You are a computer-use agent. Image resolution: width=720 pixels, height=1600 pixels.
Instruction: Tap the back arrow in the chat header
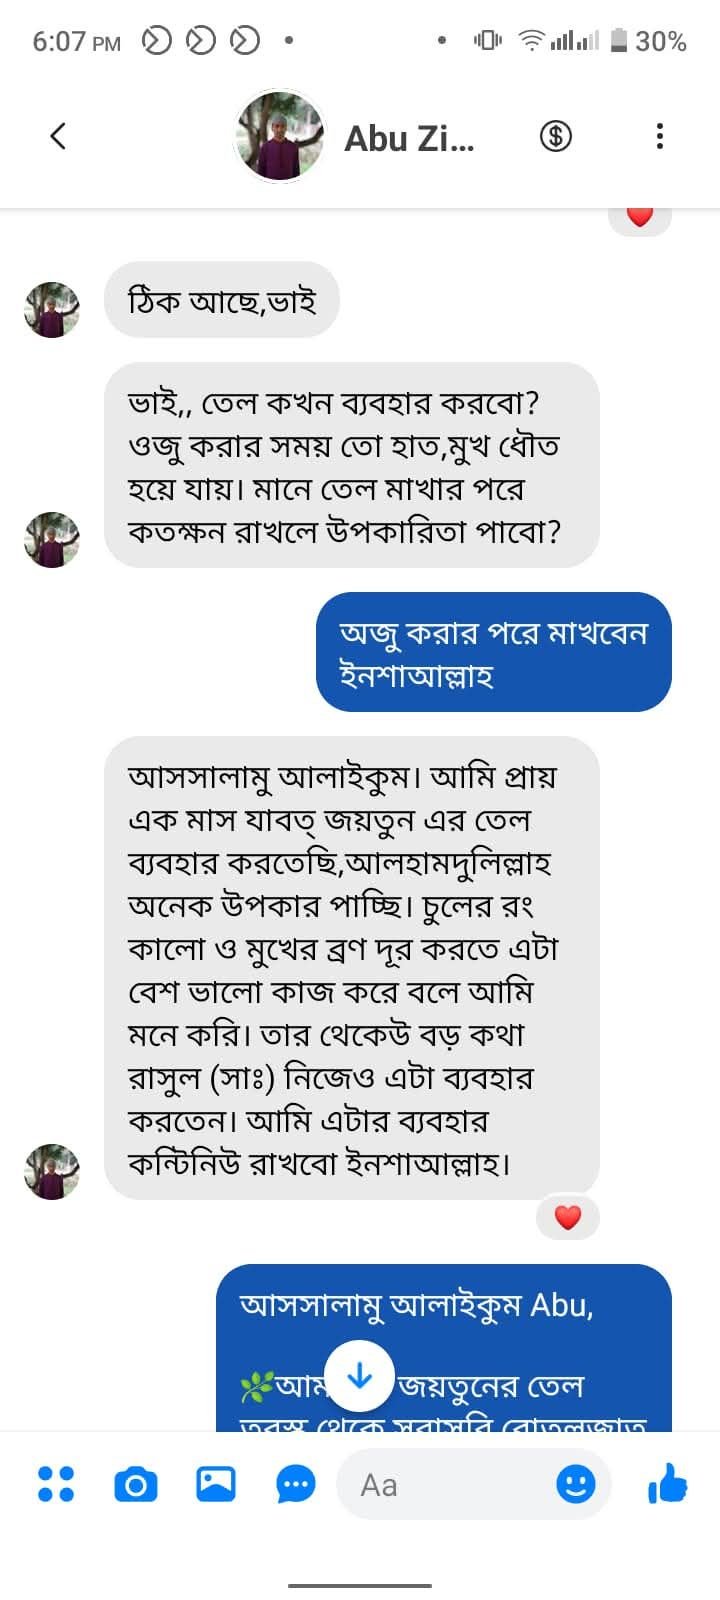(58, 136)
